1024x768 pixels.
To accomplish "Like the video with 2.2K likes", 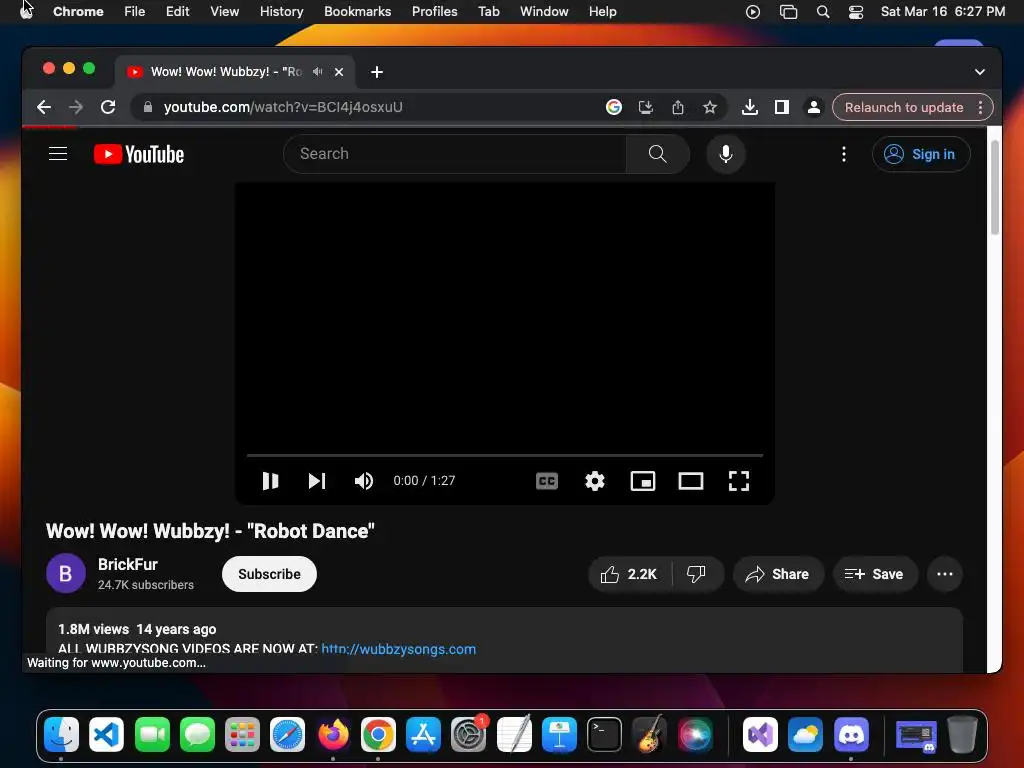I will pyautogui.click(x=630, y=574).
